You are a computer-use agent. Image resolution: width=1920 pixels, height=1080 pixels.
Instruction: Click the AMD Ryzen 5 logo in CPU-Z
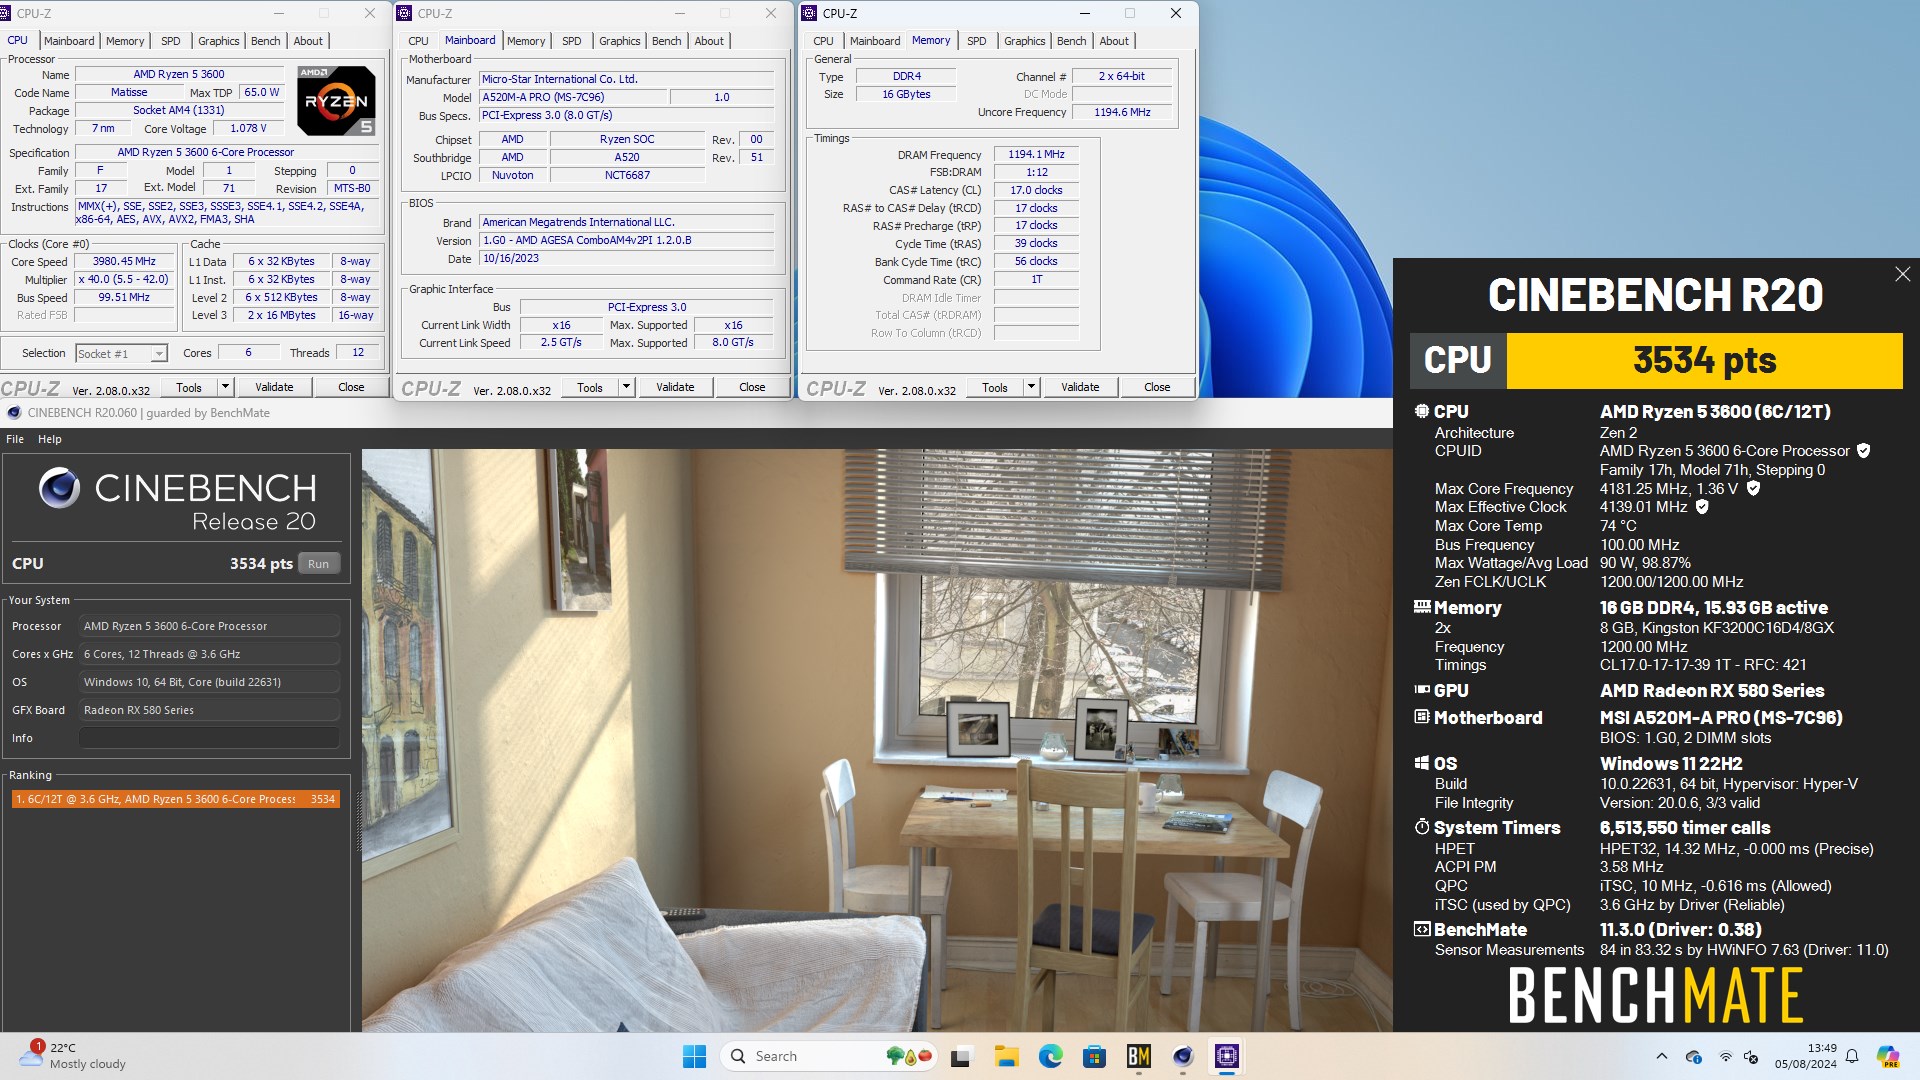pyautogui.click(x=336, y=100)
